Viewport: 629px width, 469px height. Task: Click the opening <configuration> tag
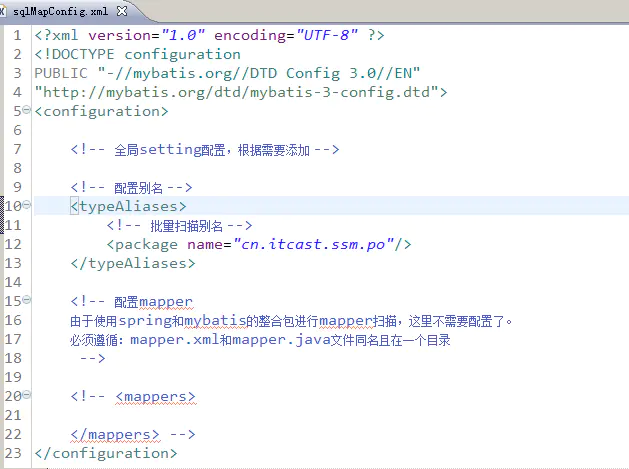[x=101, y=111]
